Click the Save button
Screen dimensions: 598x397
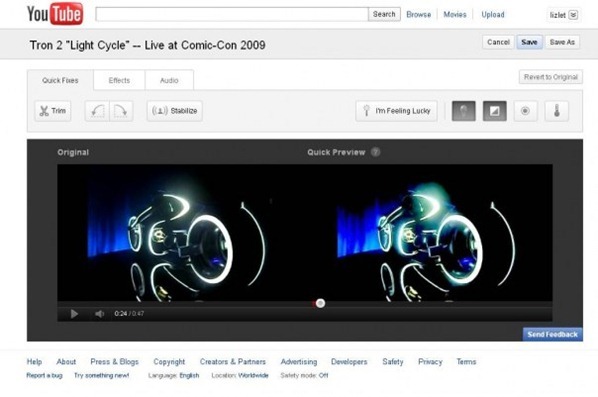coord(529,42)
